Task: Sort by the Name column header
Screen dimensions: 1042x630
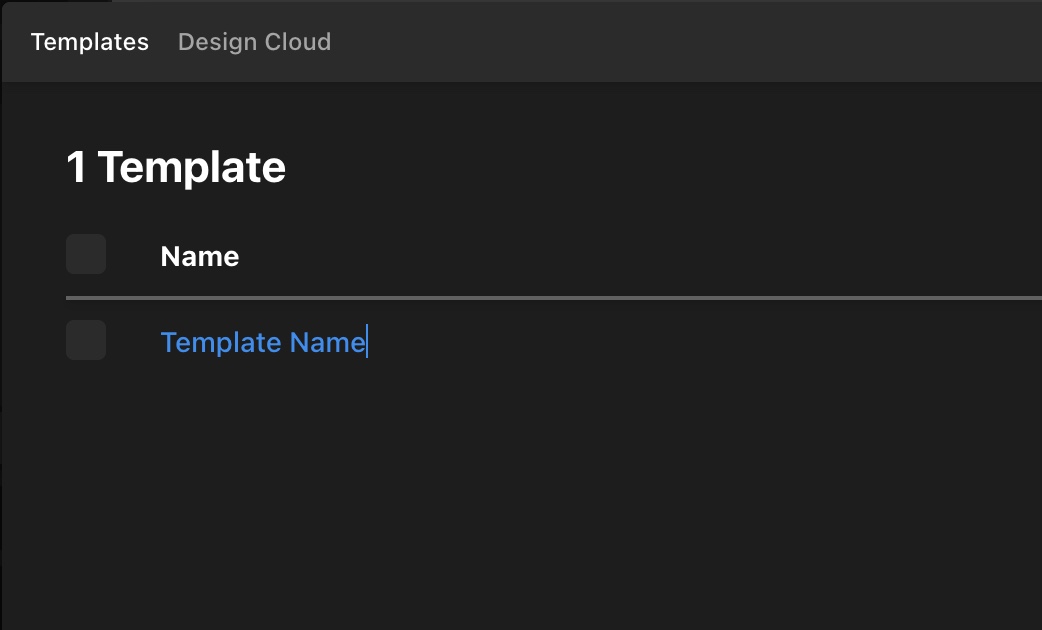Action: click(x=200, y=257)
